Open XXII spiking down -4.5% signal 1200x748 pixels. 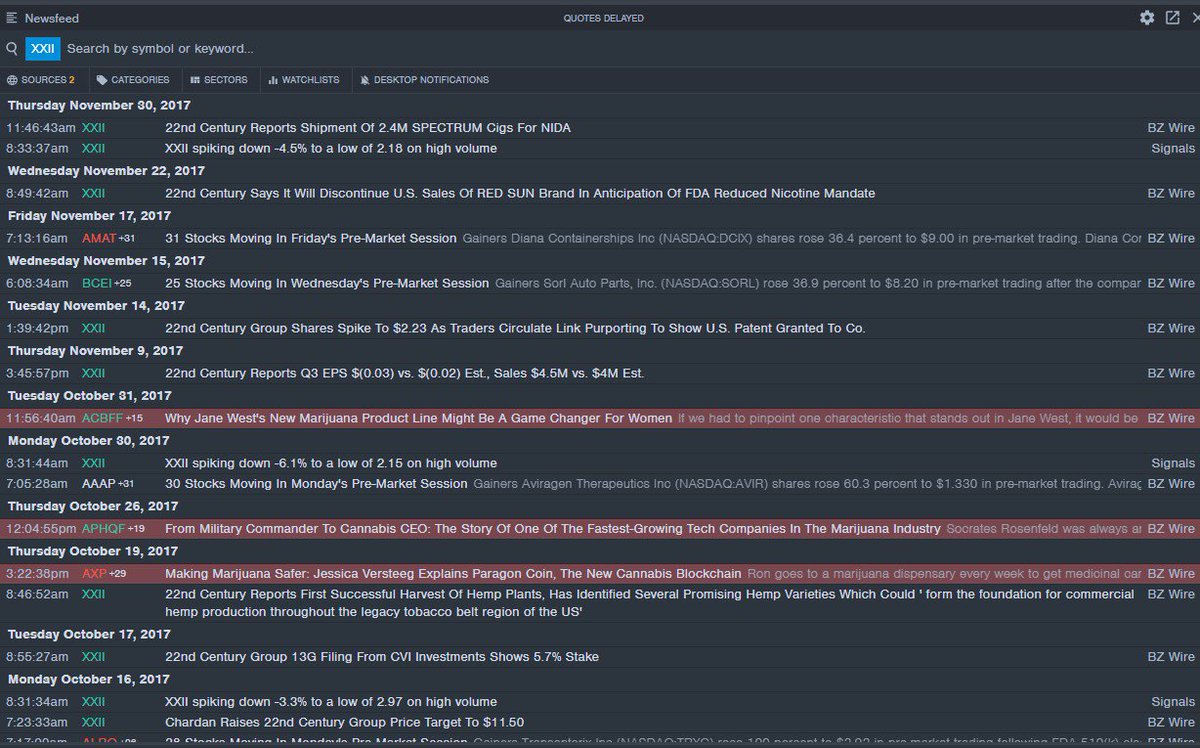pyautogui.click(x=331, y=148)
